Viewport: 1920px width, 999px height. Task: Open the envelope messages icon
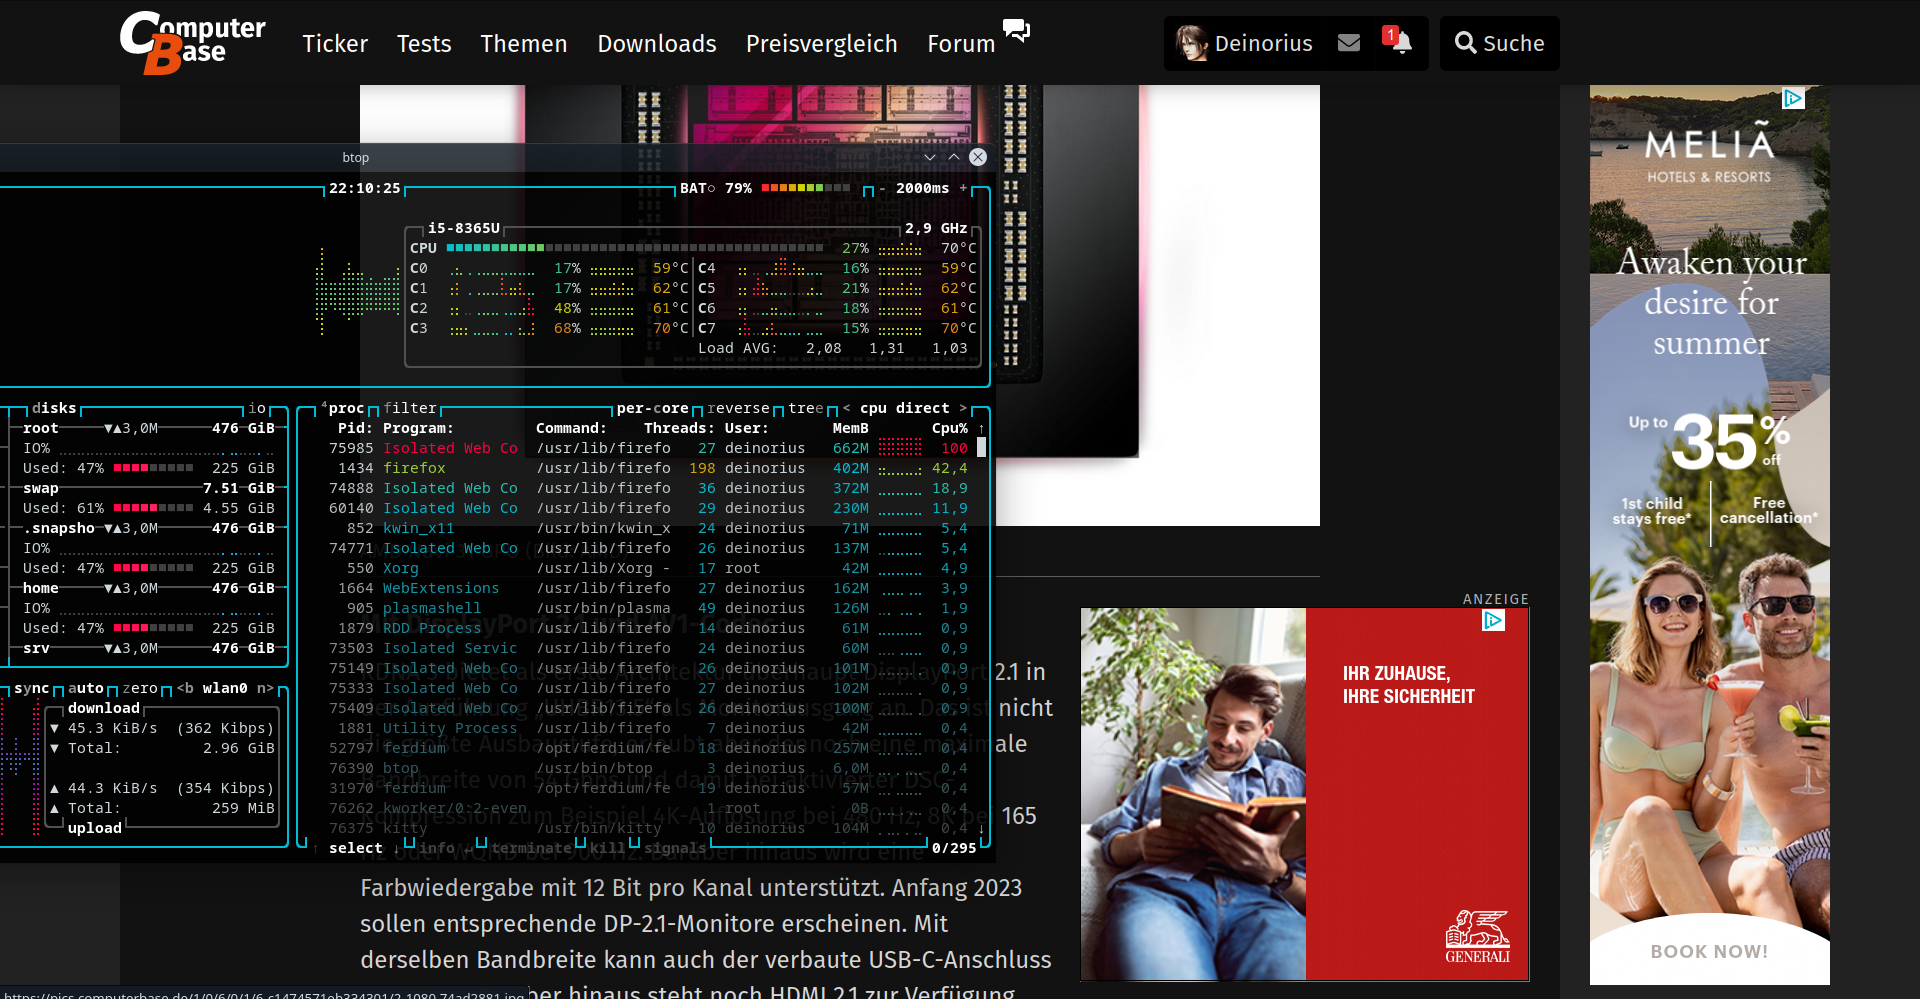click(1349, 42)
